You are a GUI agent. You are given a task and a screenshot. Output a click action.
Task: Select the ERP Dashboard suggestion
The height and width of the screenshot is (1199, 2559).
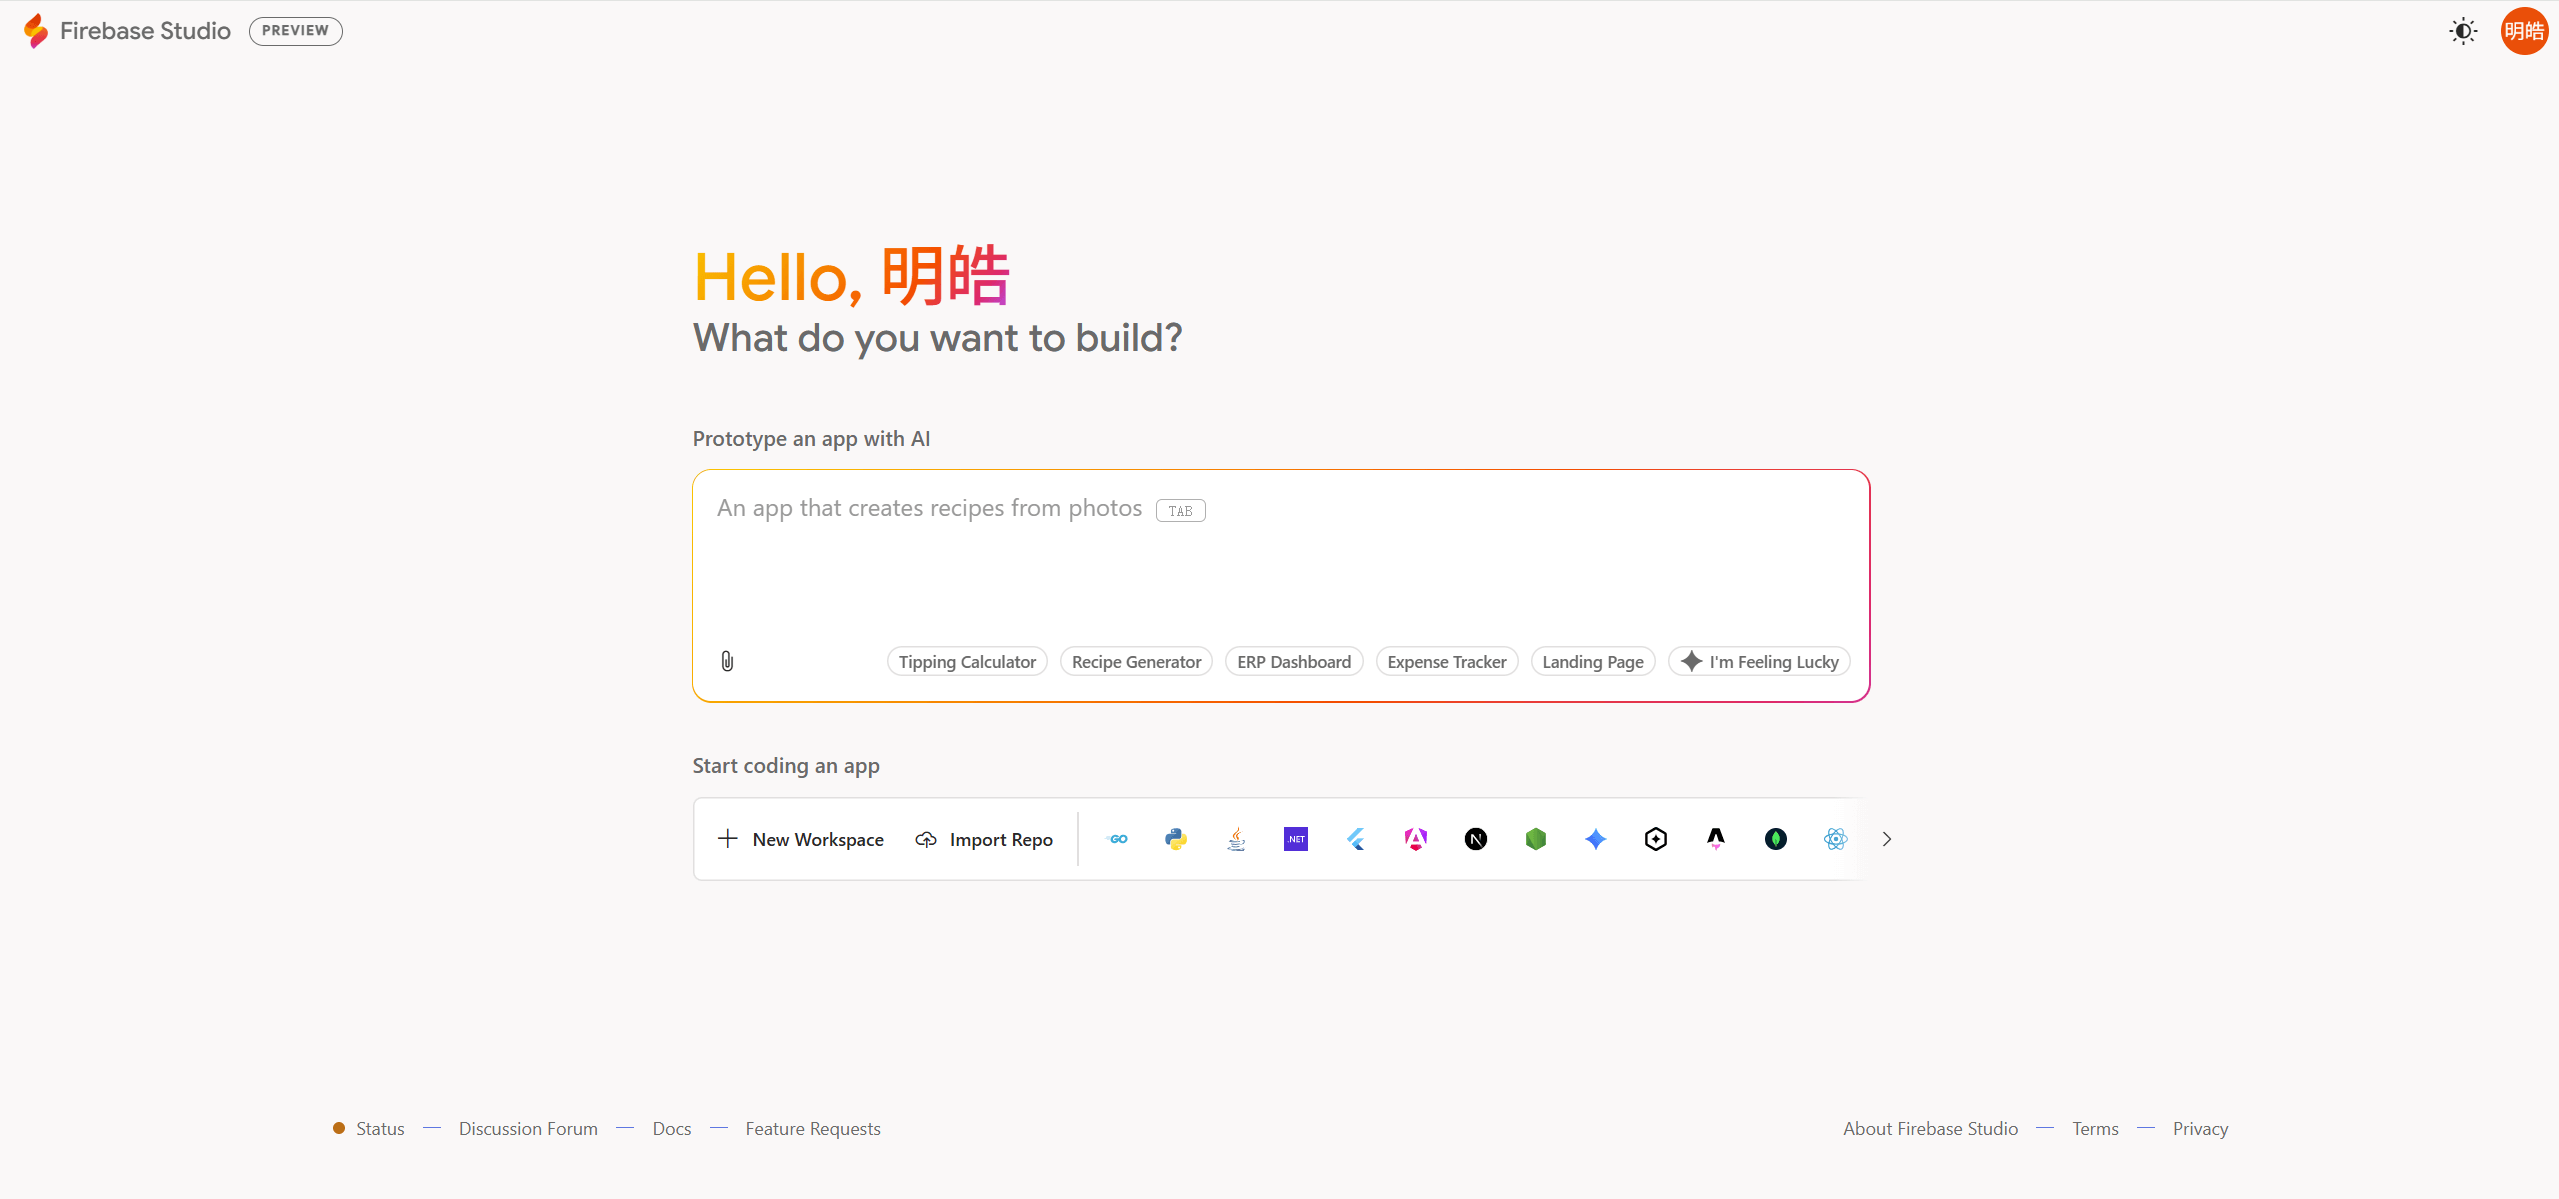[x=1293, y=661]
